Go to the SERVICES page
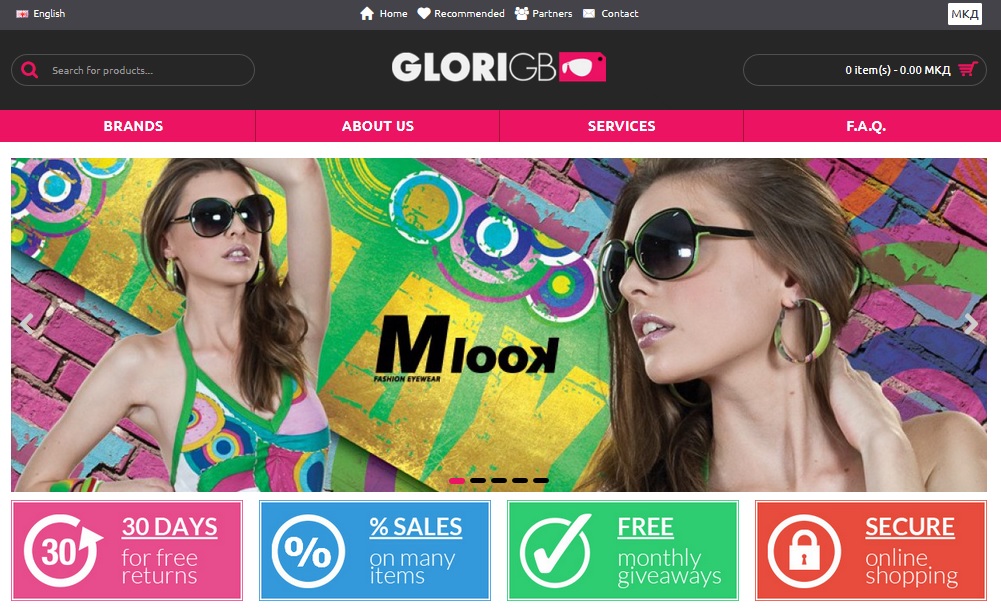 click(x=621, y=126)
